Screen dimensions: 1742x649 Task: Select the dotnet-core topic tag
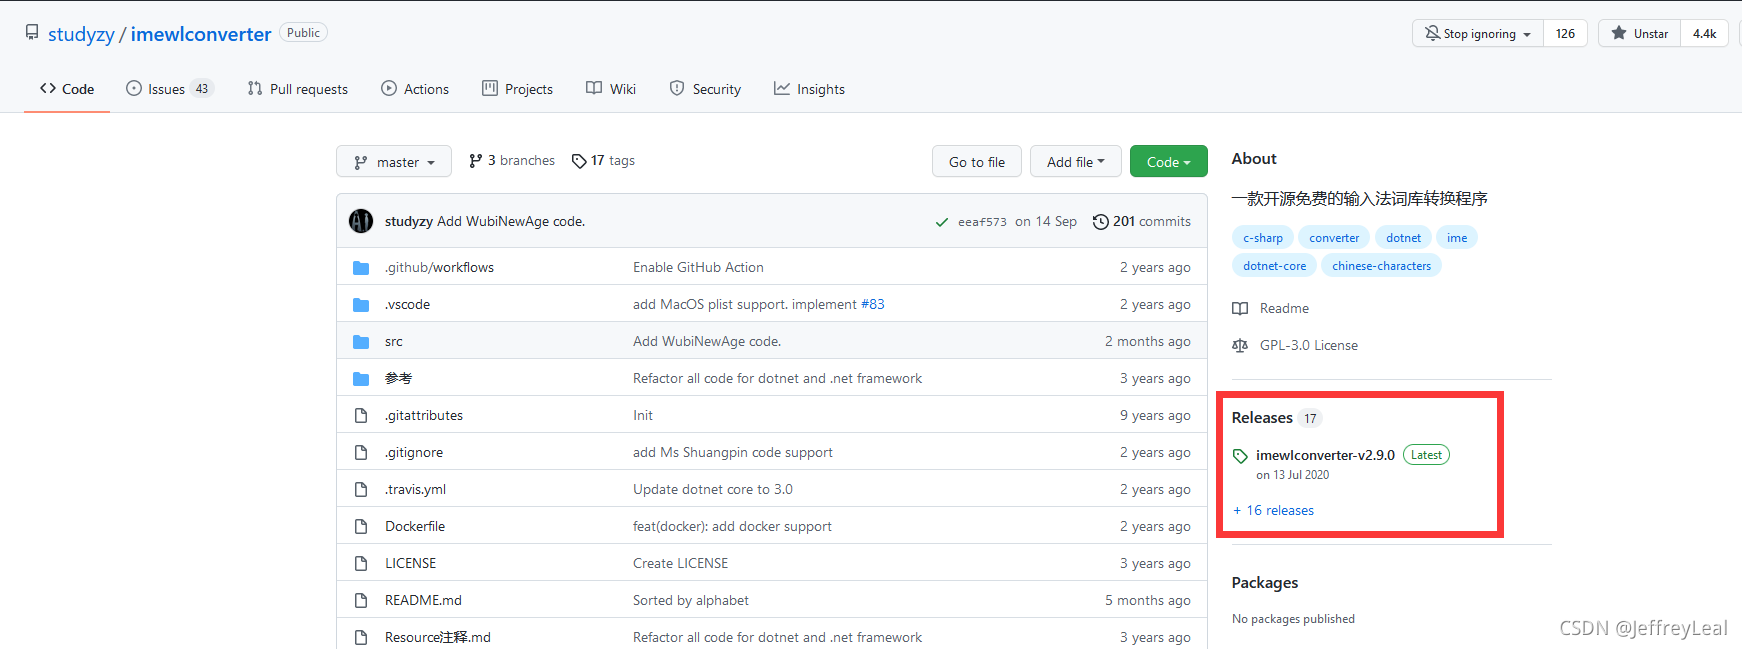pyautogui.click(x=1274, y=266)
